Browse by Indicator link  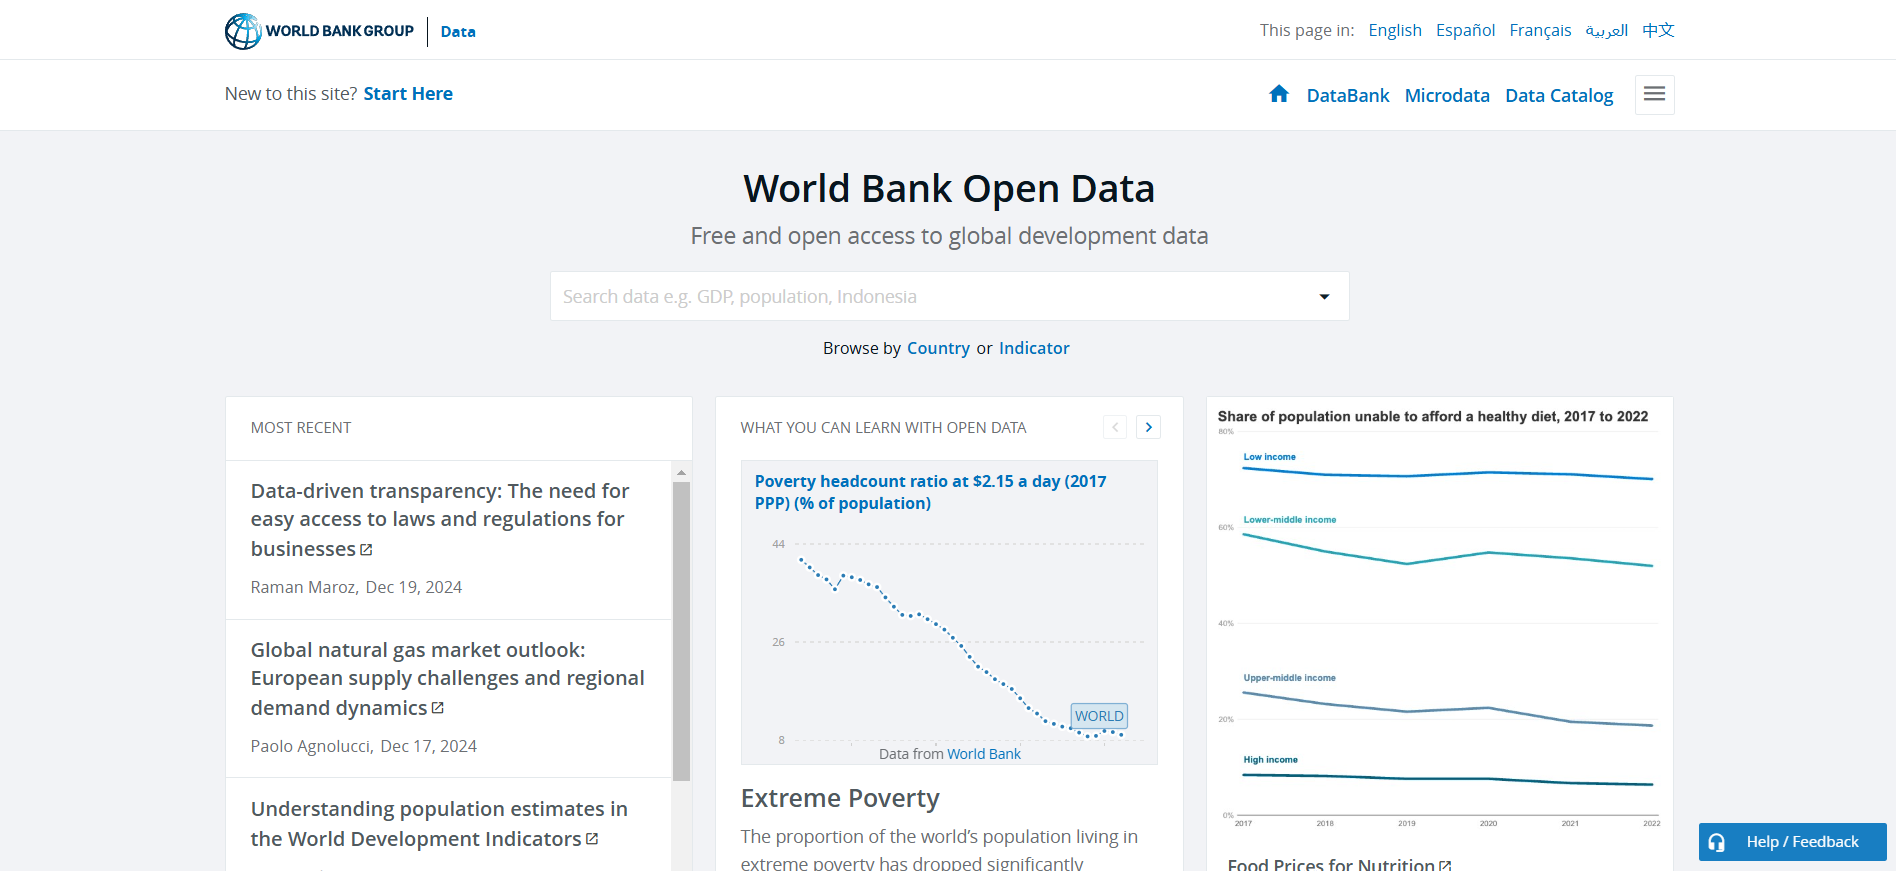click(x=1034, y=348)
